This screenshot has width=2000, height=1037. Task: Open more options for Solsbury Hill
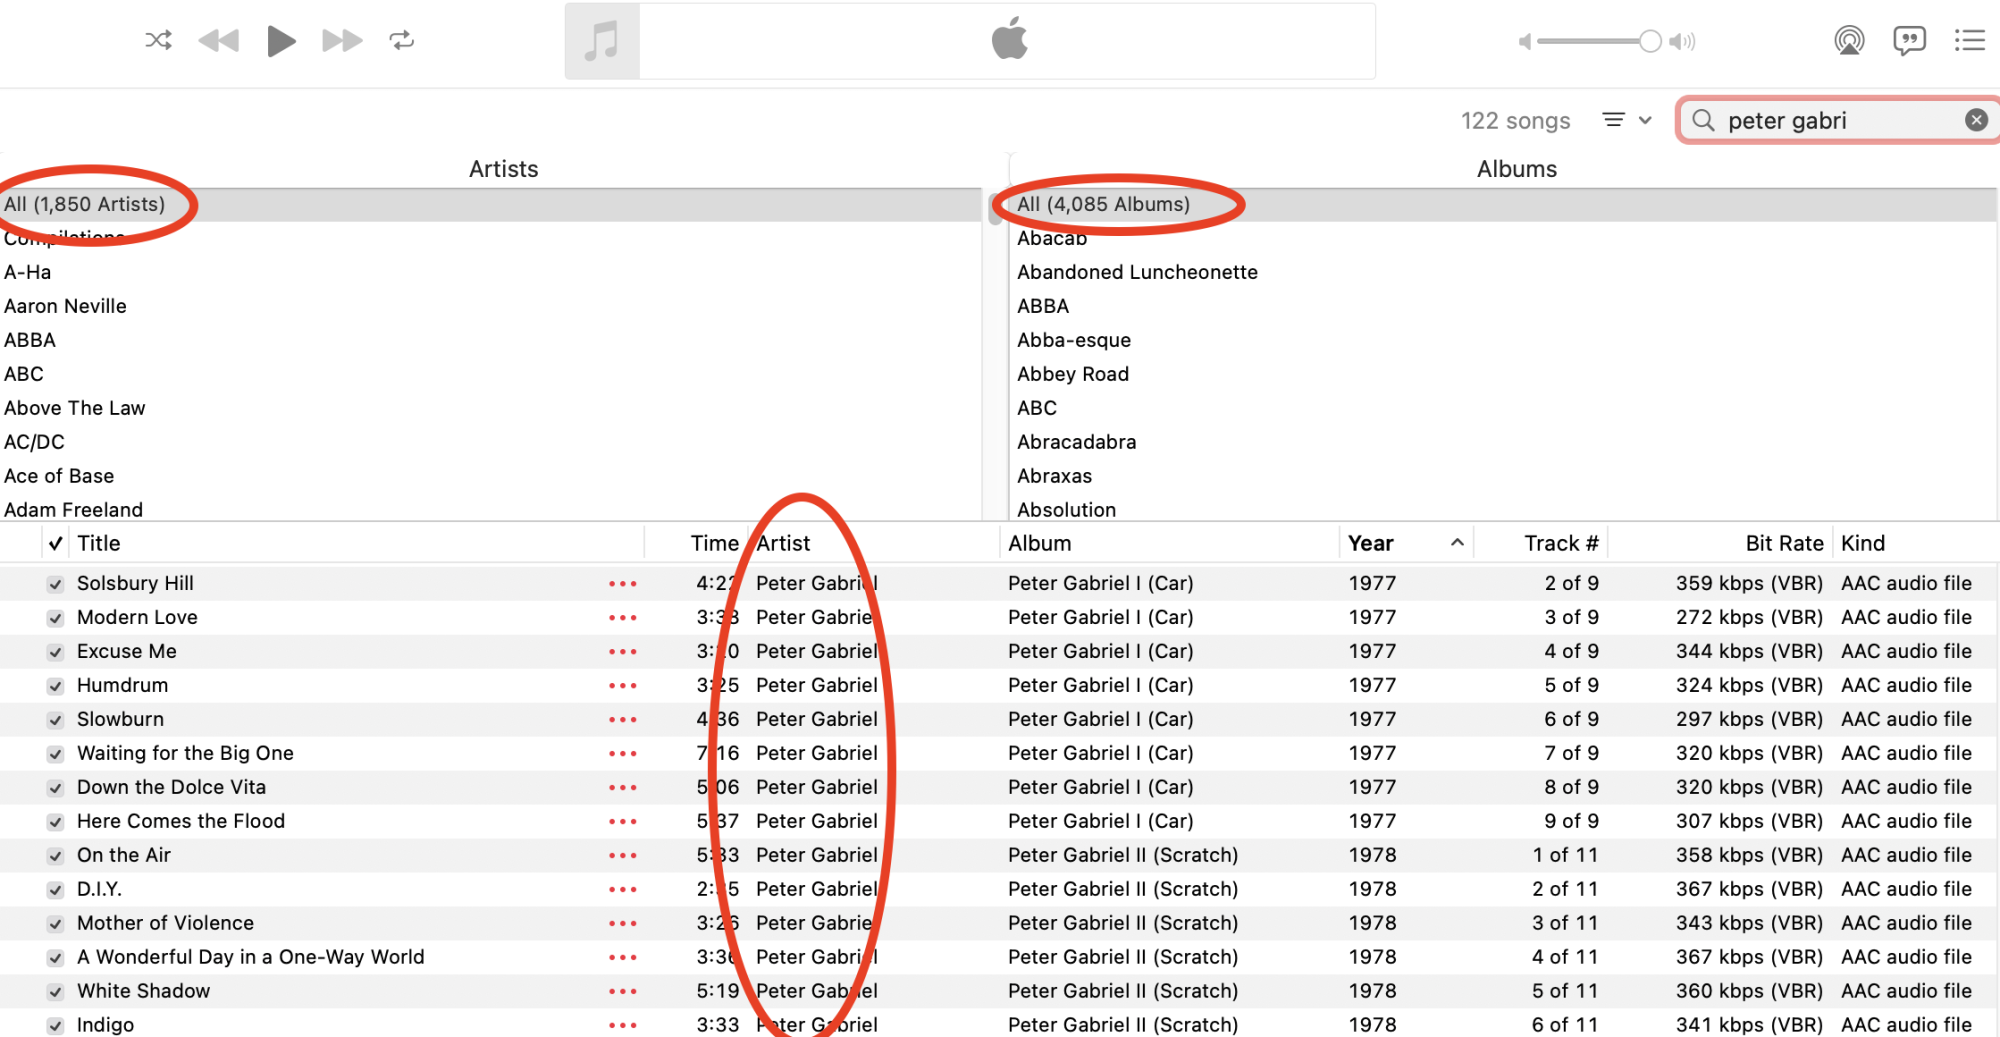[x=622, y=584]
